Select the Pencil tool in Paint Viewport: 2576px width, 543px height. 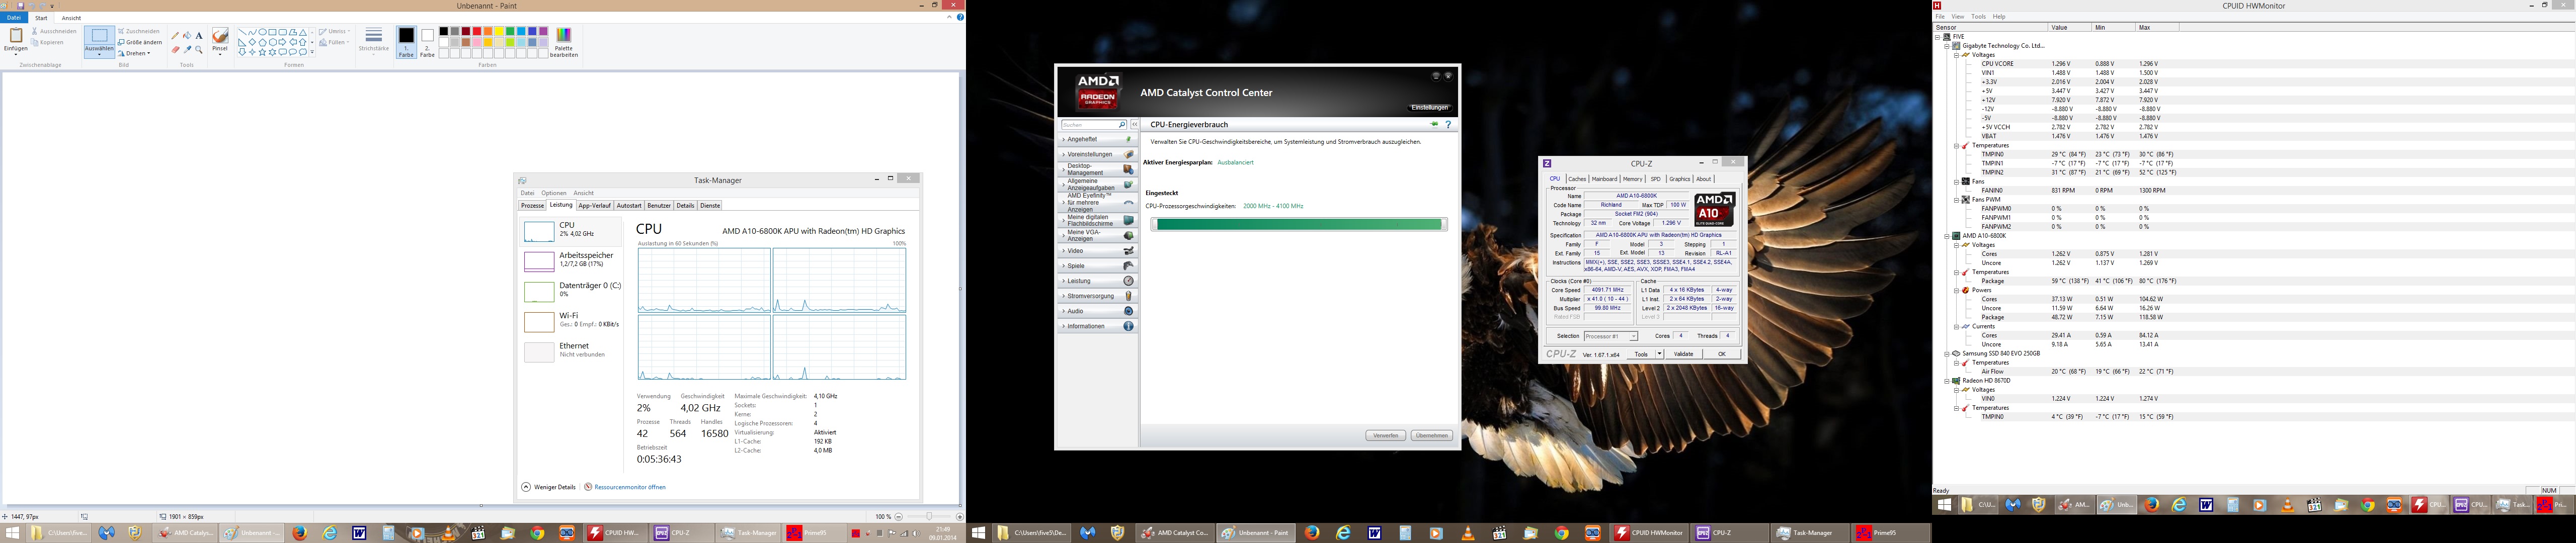[175, 35]
